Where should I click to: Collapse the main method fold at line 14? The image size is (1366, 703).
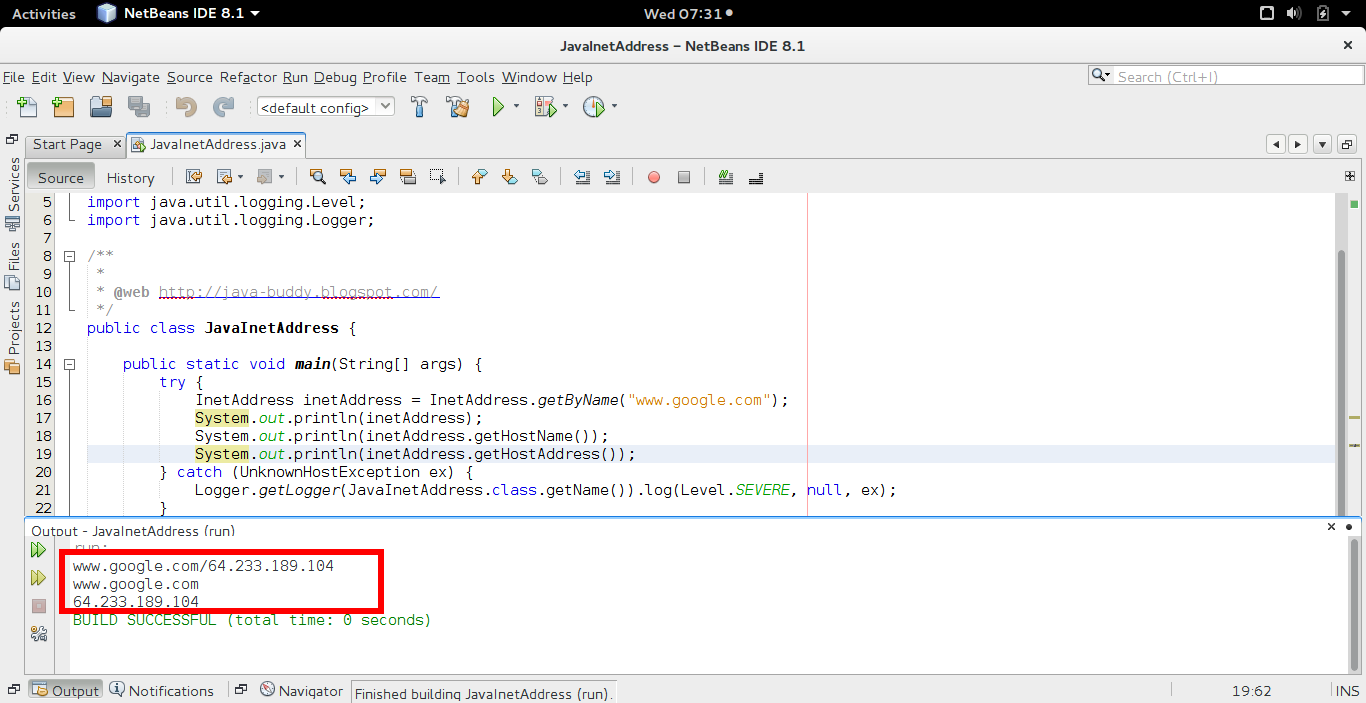tap(69, 364)
